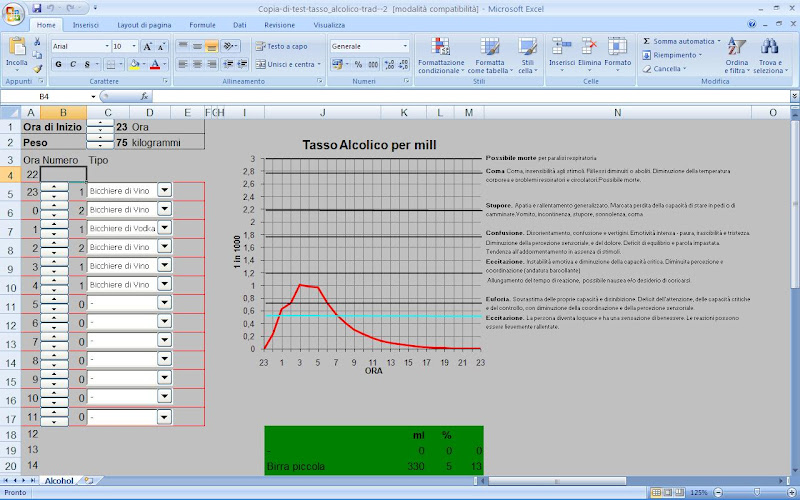
Task: Click Somma automatica button
Action: pyautogui.click(x=681, y=41)
